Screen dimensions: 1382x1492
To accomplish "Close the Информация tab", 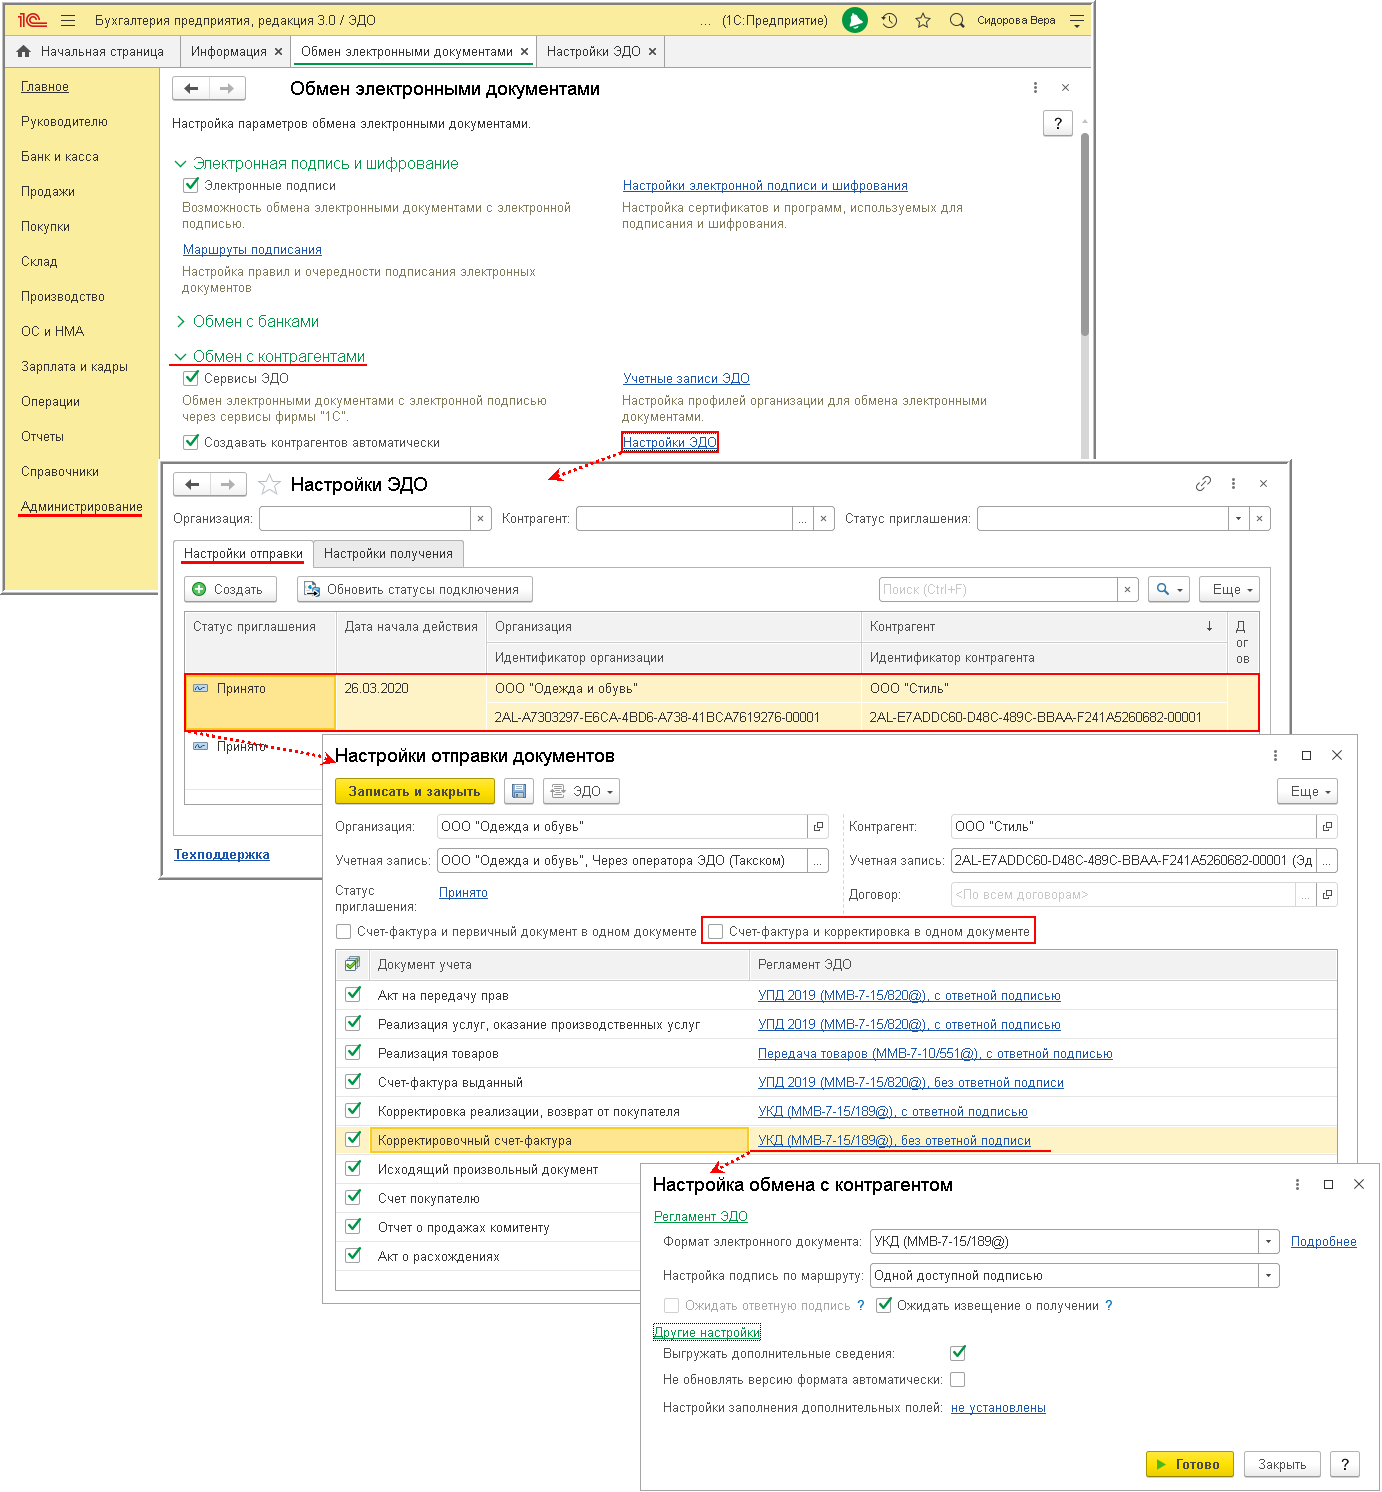I will pos(278,52).
